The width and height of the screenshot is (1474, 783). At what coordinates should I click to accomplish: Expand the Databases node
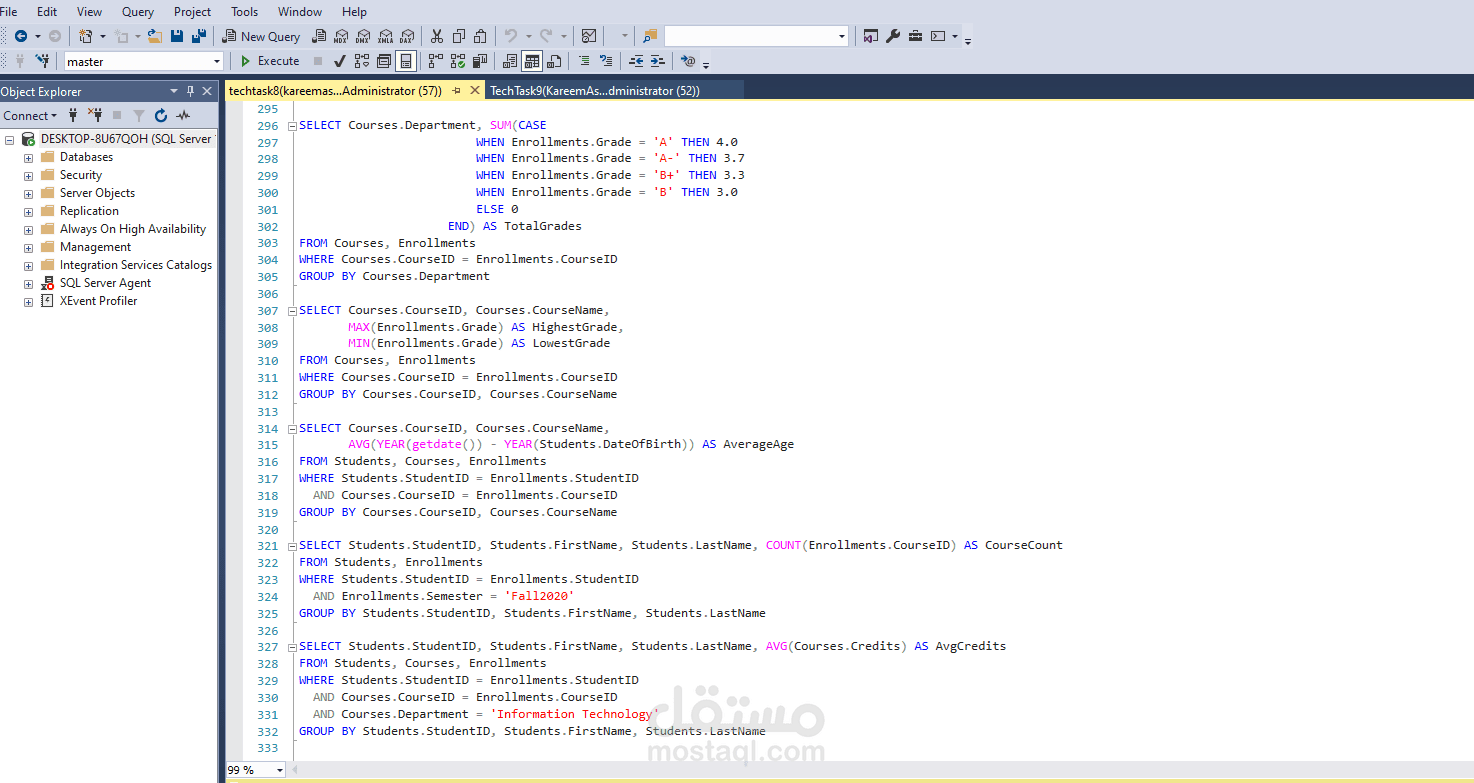tap(28, 158)
